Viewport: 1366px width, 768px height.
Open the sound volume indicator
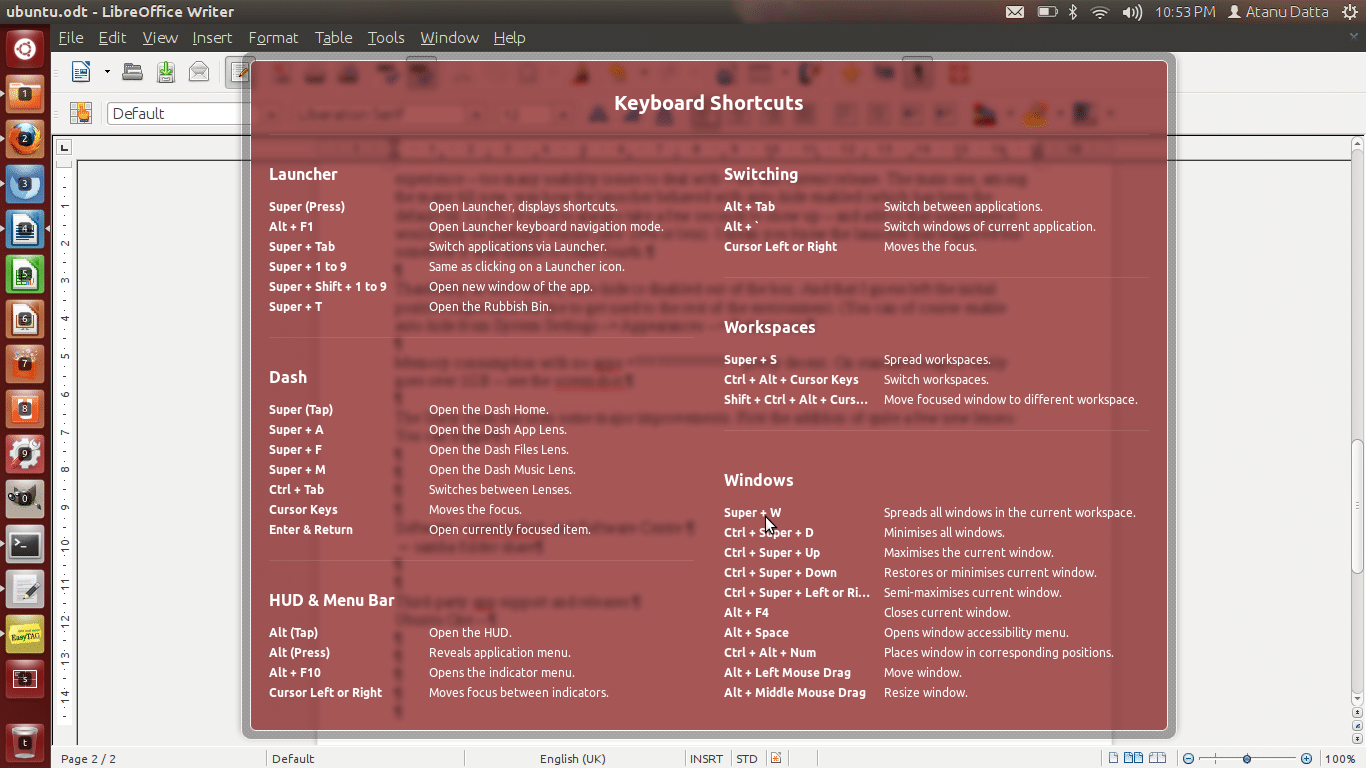(1132, 12)
